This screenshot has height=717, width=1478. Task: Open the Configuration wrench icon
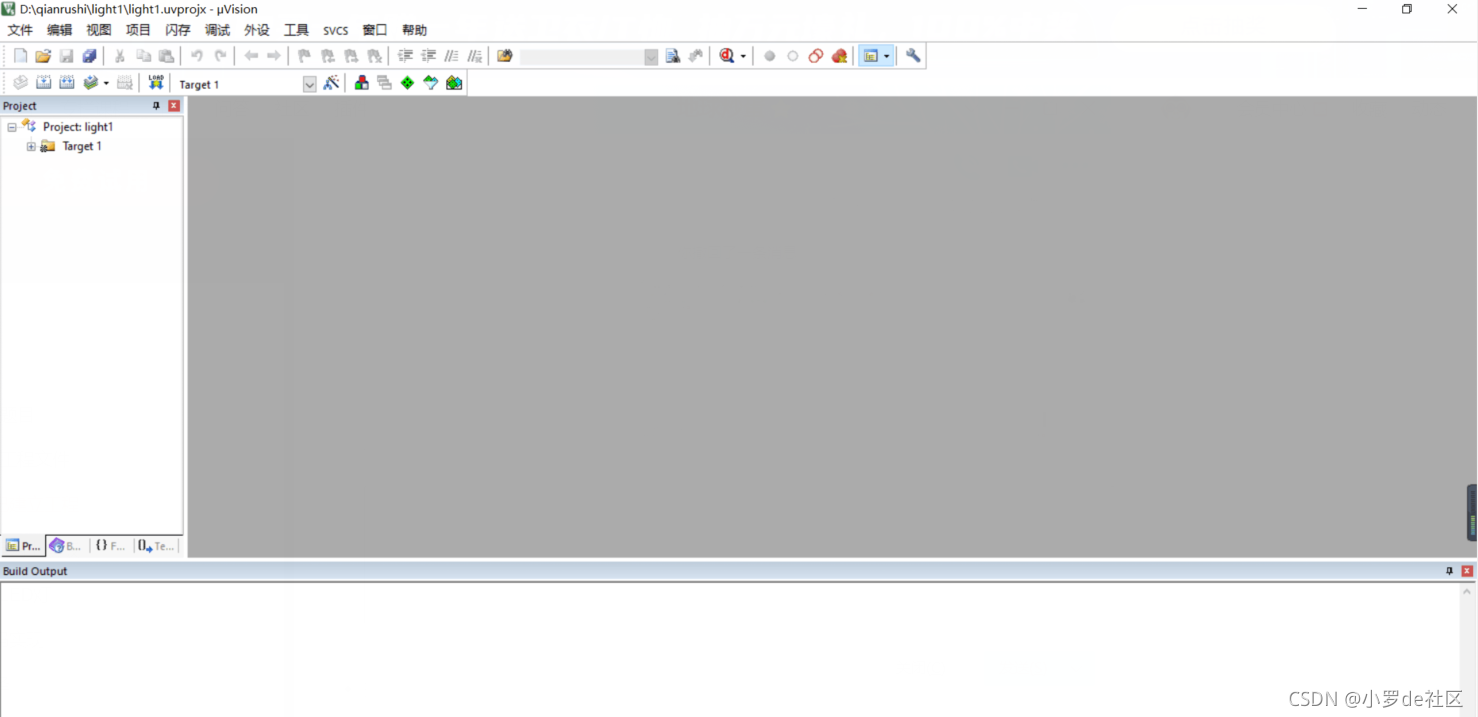point(913,56)
